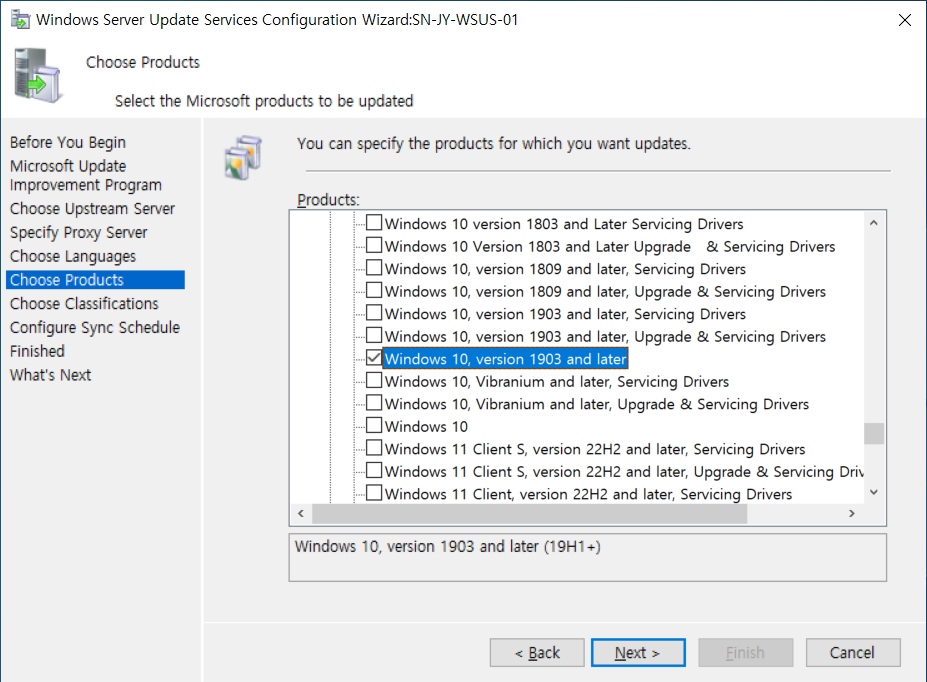Check Windows 10 version 1803 and Later Servicing Drivers
Screen dimensions: 927x682
(374, 223)
